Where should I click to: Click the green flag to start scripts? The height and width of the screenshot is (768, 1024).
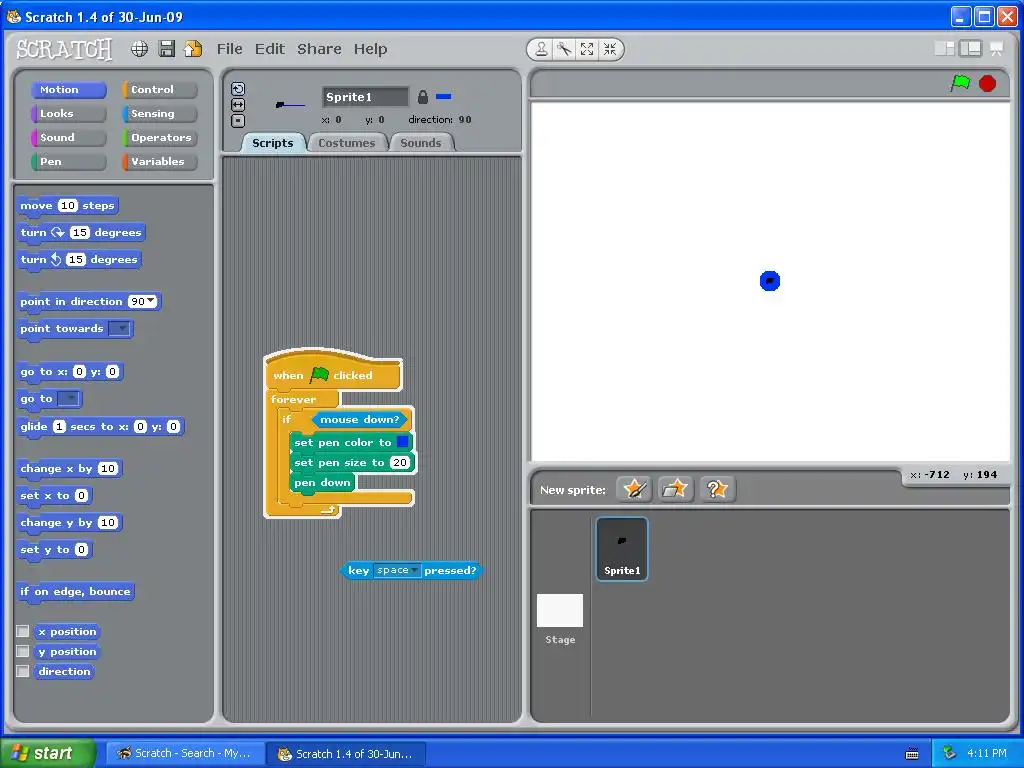click(x=960, y=83)
